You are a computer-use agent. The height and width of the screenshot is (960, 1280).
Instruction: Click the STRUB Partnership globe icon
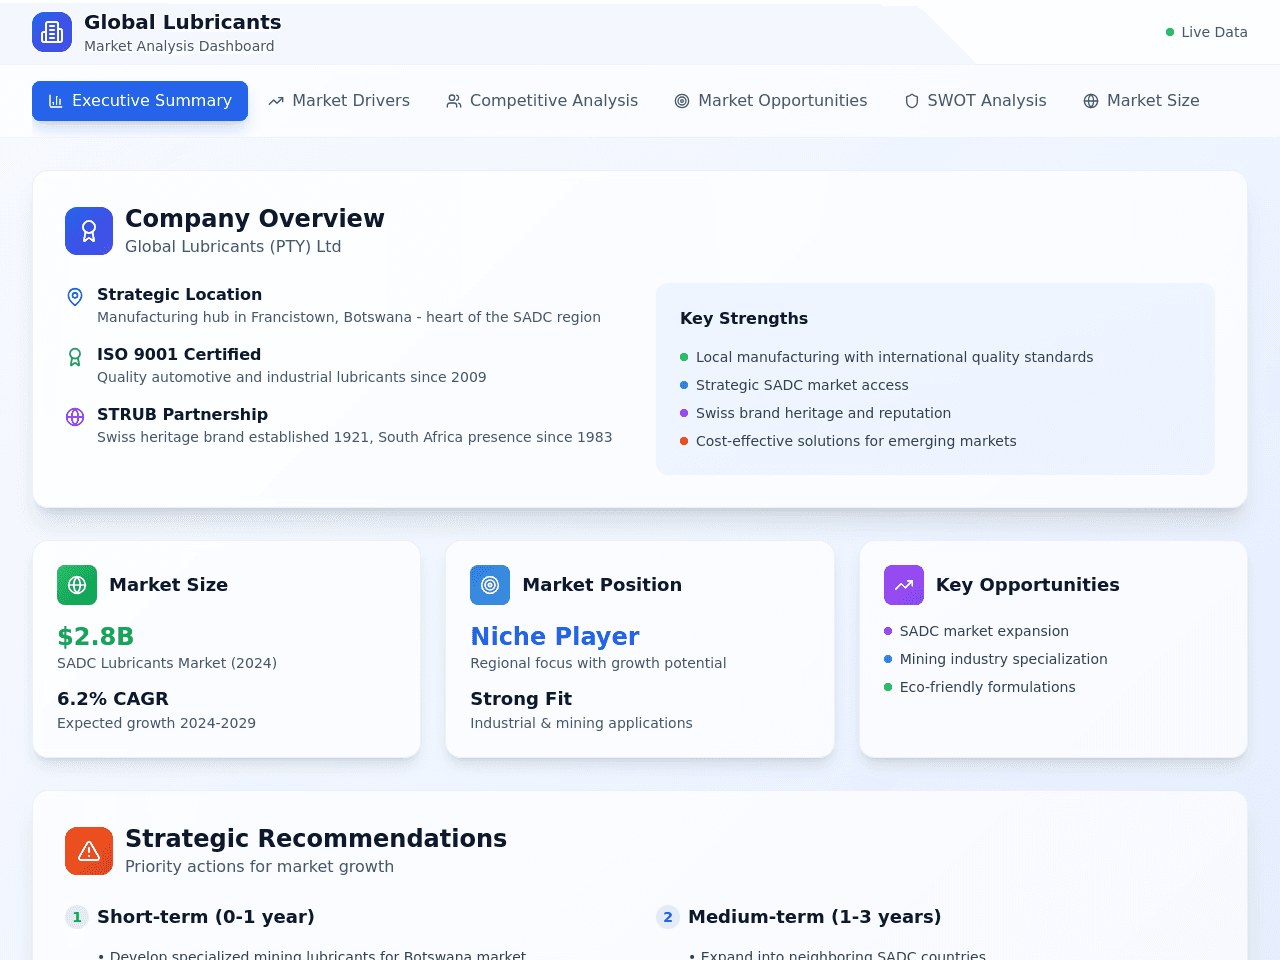(75, 417)
